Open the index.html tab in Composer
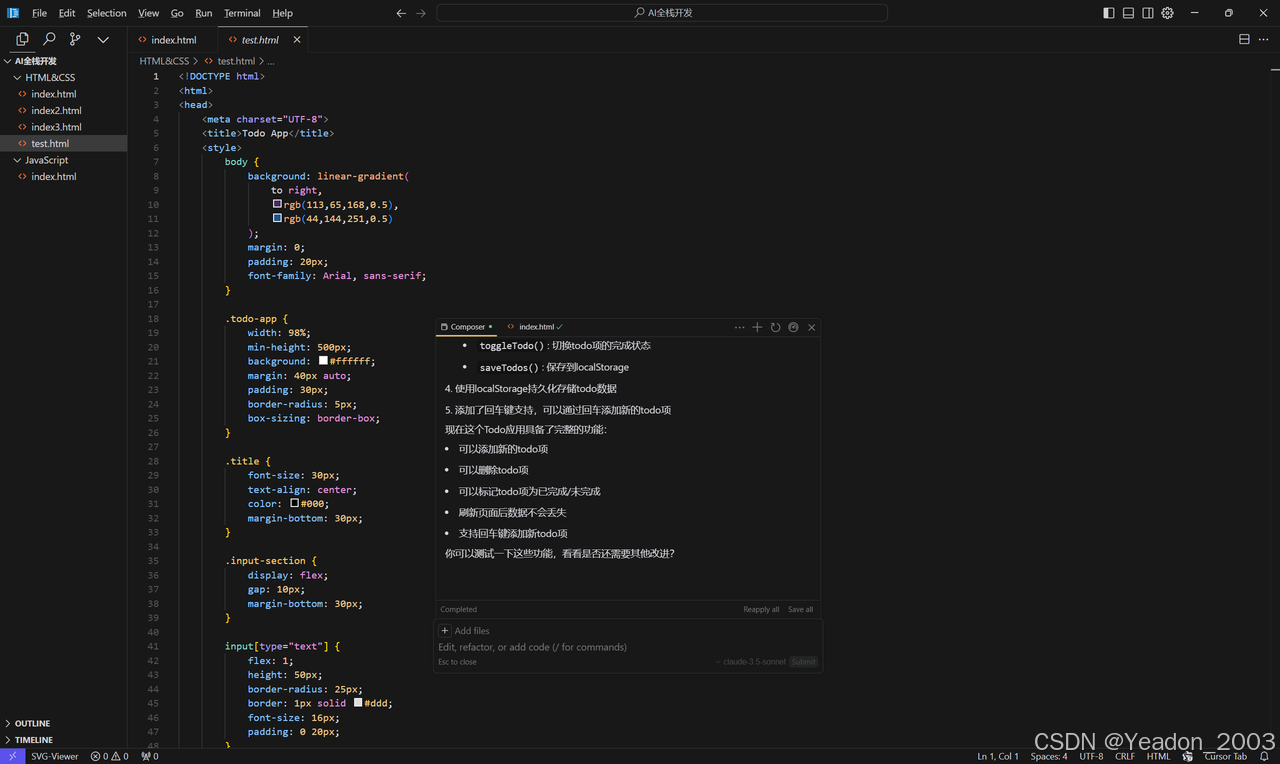Viewport: 1280px width, 764px height. pyautogui.click(x=536, y=327)
